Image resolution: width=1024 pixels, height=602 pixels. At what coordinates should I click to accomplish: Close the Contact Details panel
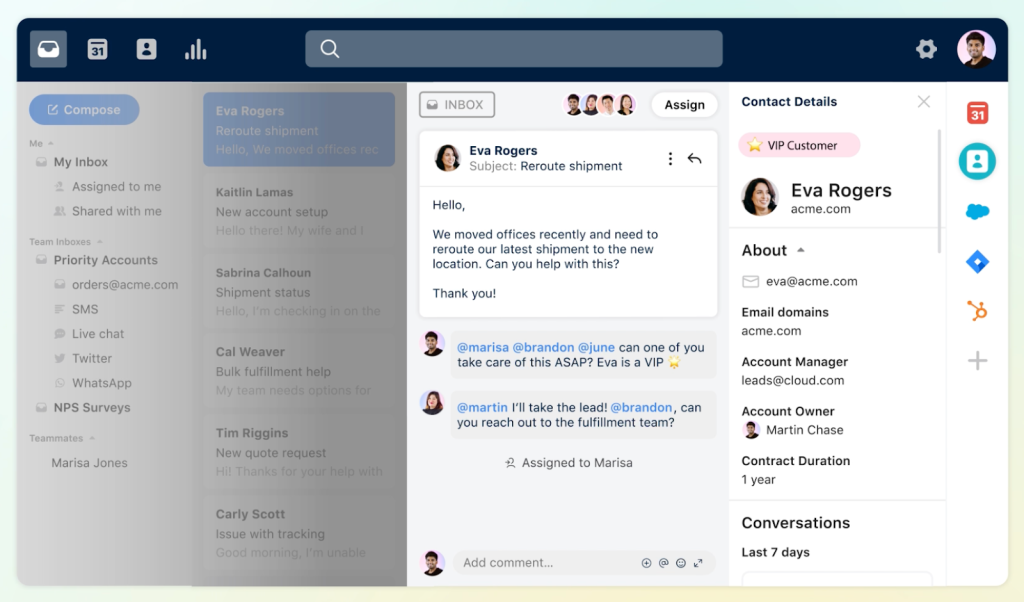point(923,102)
